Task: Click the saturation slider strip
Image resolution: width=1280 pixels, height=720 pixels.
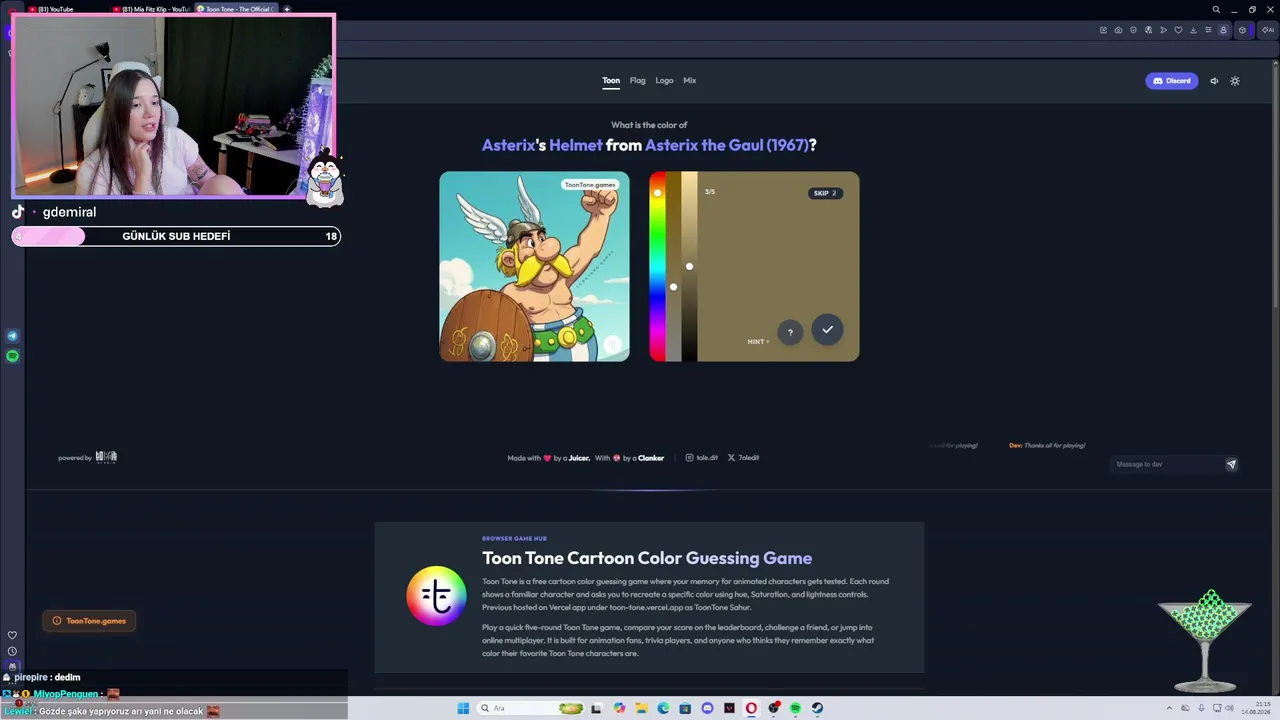Action: 673,266
